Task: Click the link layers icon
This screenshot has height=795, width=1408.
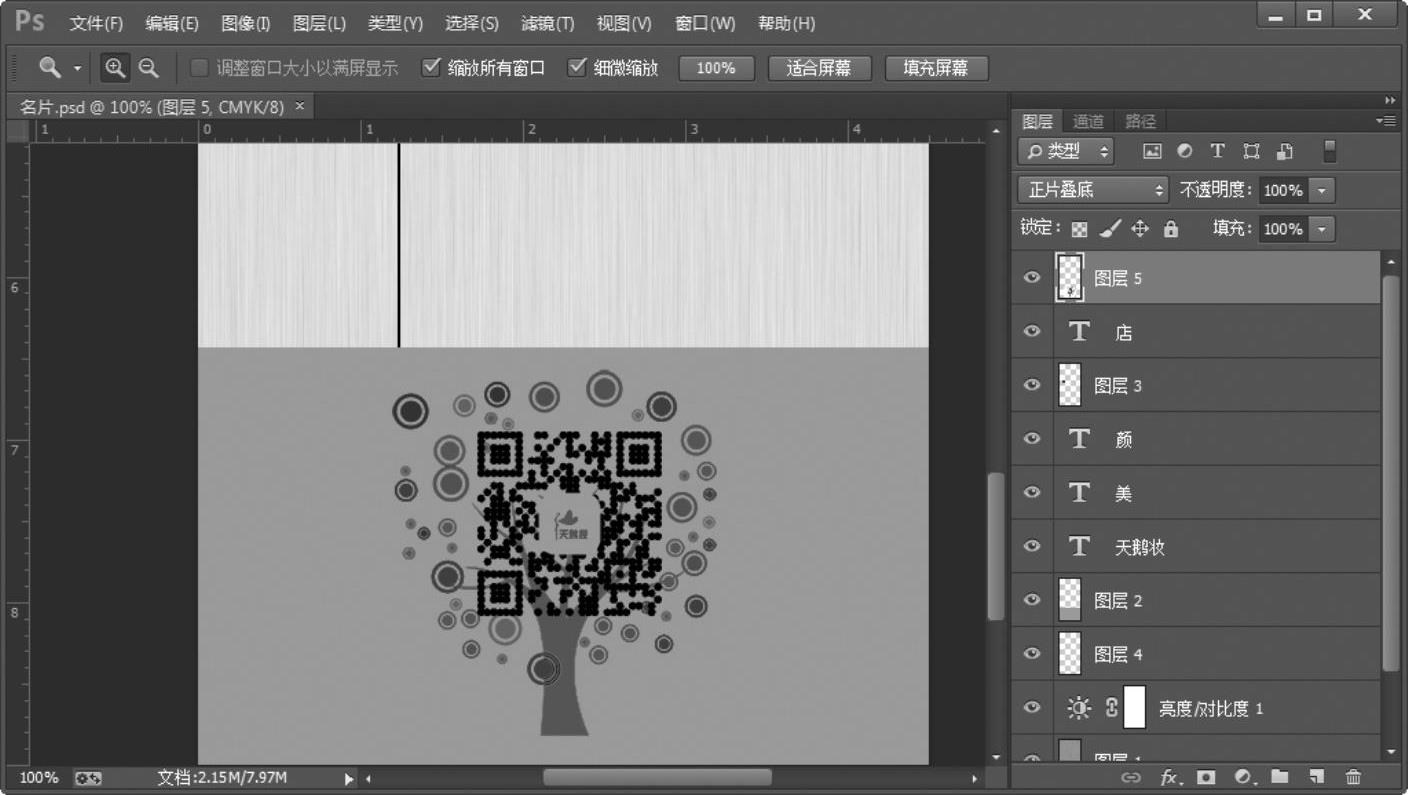Action: 1131,777
